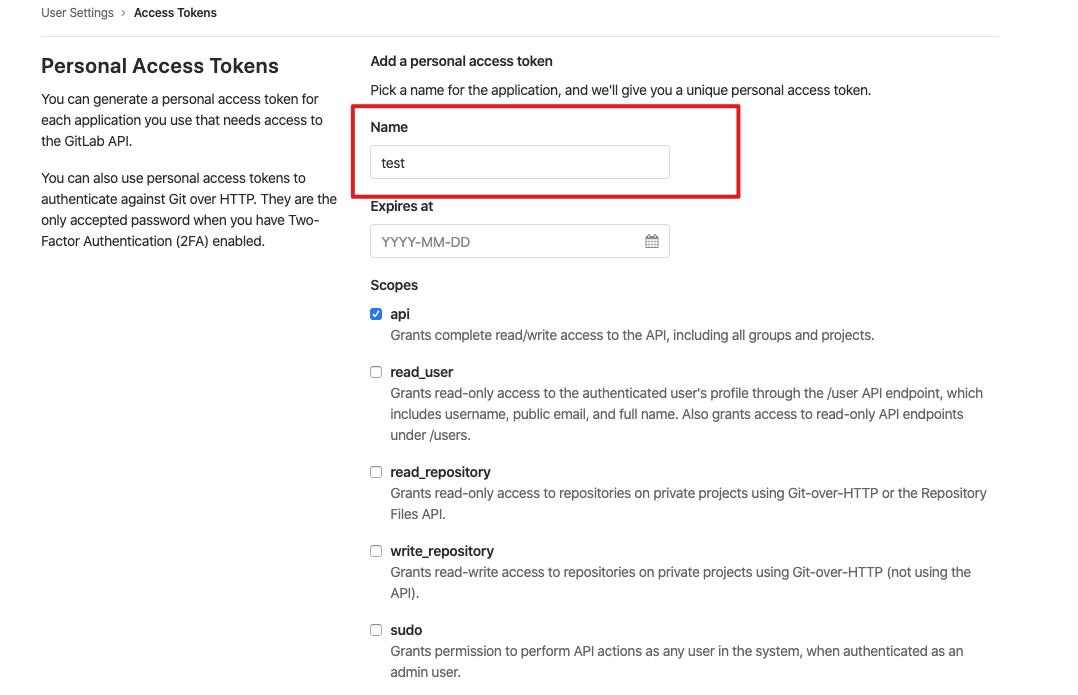Click the breadcrumb chevron separator

pos(123,12)
